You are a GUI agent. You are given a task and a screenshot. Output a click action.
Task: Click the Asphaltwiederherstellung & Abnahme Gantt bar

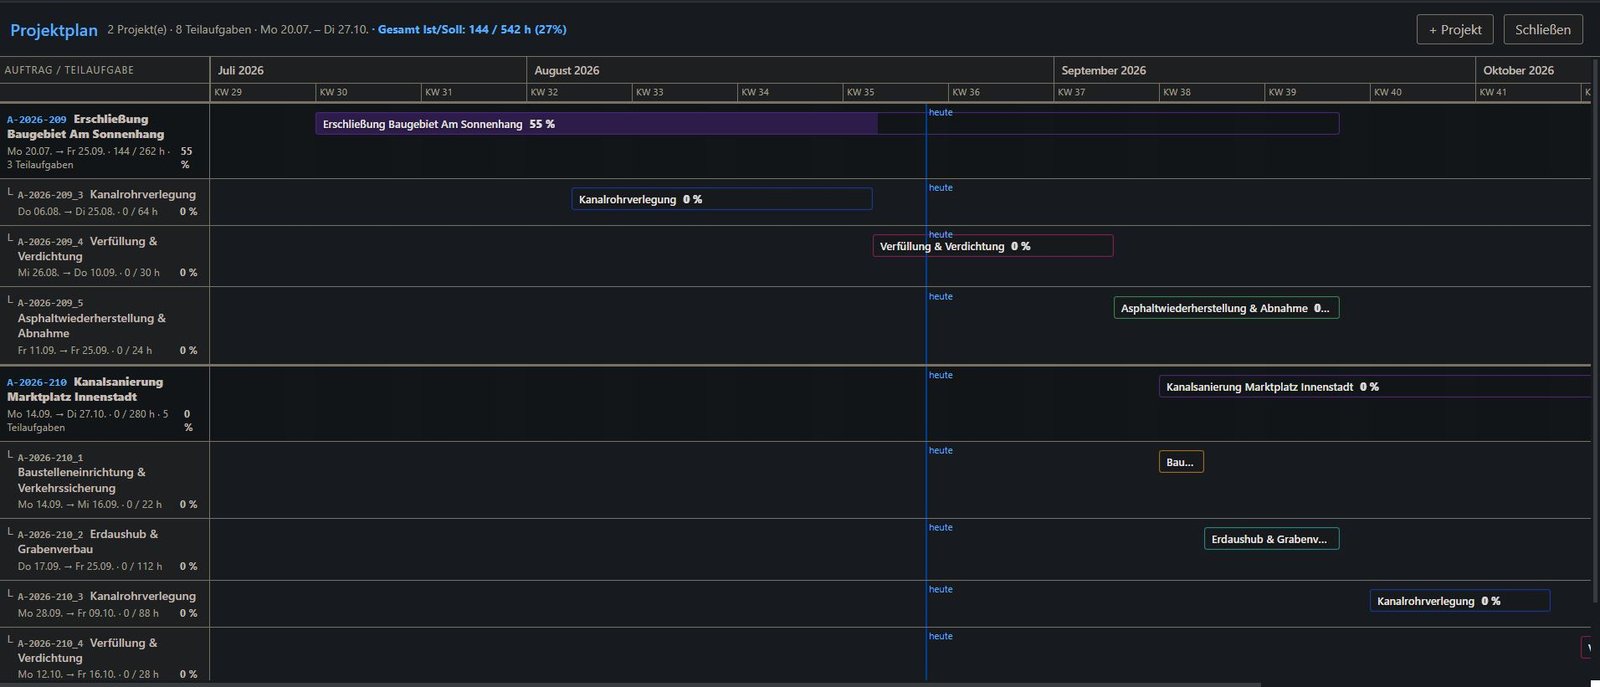pos(1226,308)
